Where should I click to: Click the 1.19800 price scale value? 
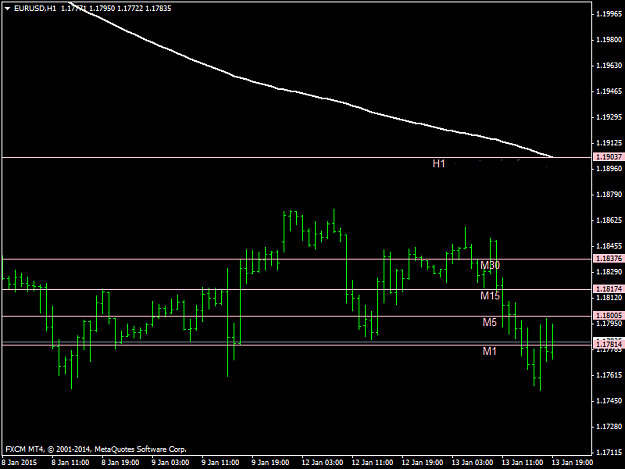[609, 40]
